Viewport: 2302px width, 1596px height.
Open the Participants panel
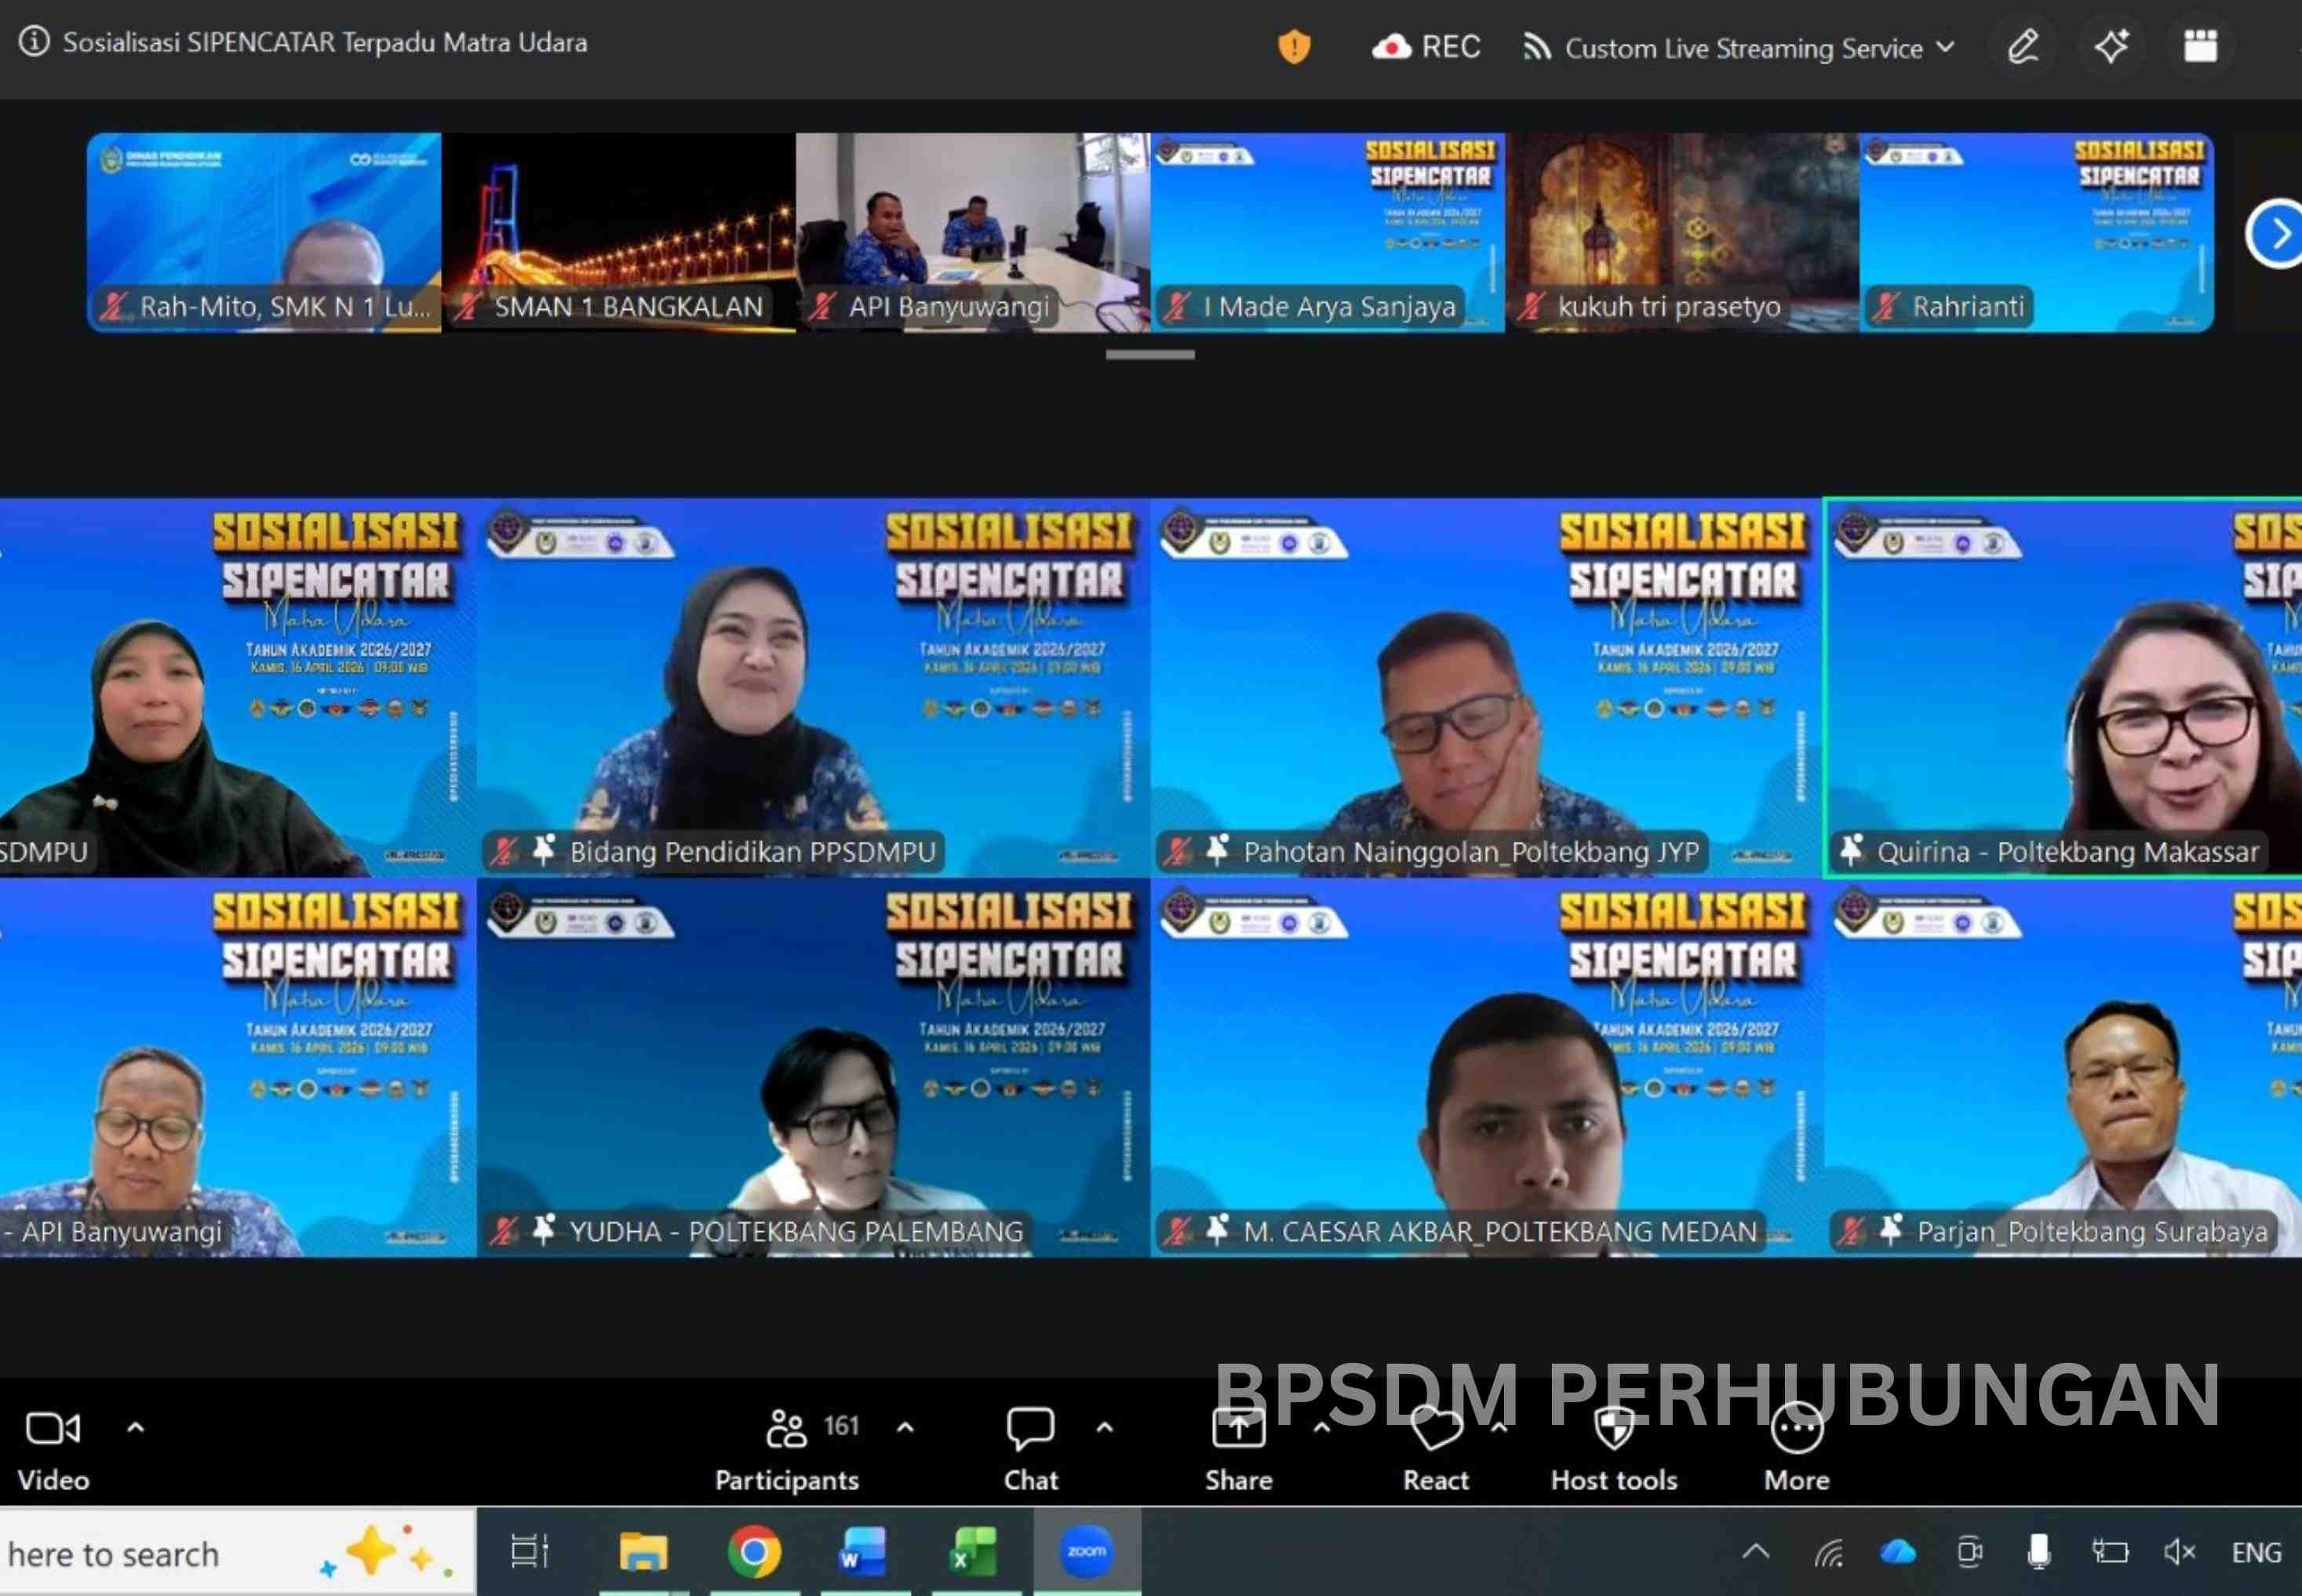coord(787,1449)
